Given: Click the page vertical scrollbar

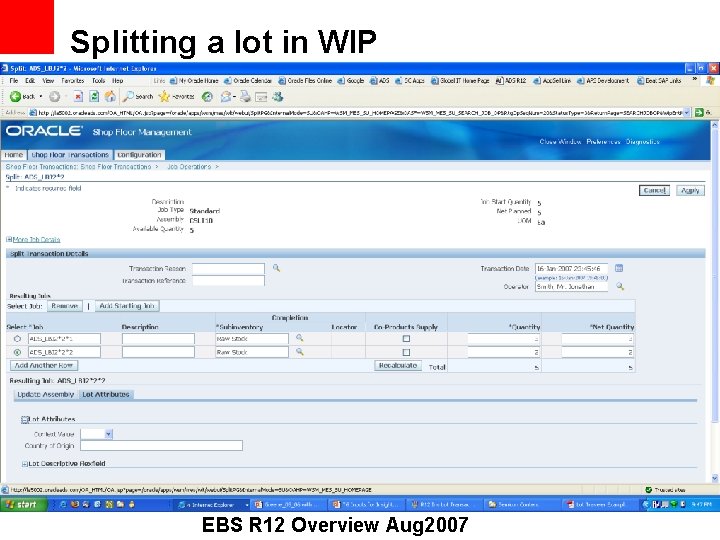Looking at the screenshot, I should [x=714, y=276].
